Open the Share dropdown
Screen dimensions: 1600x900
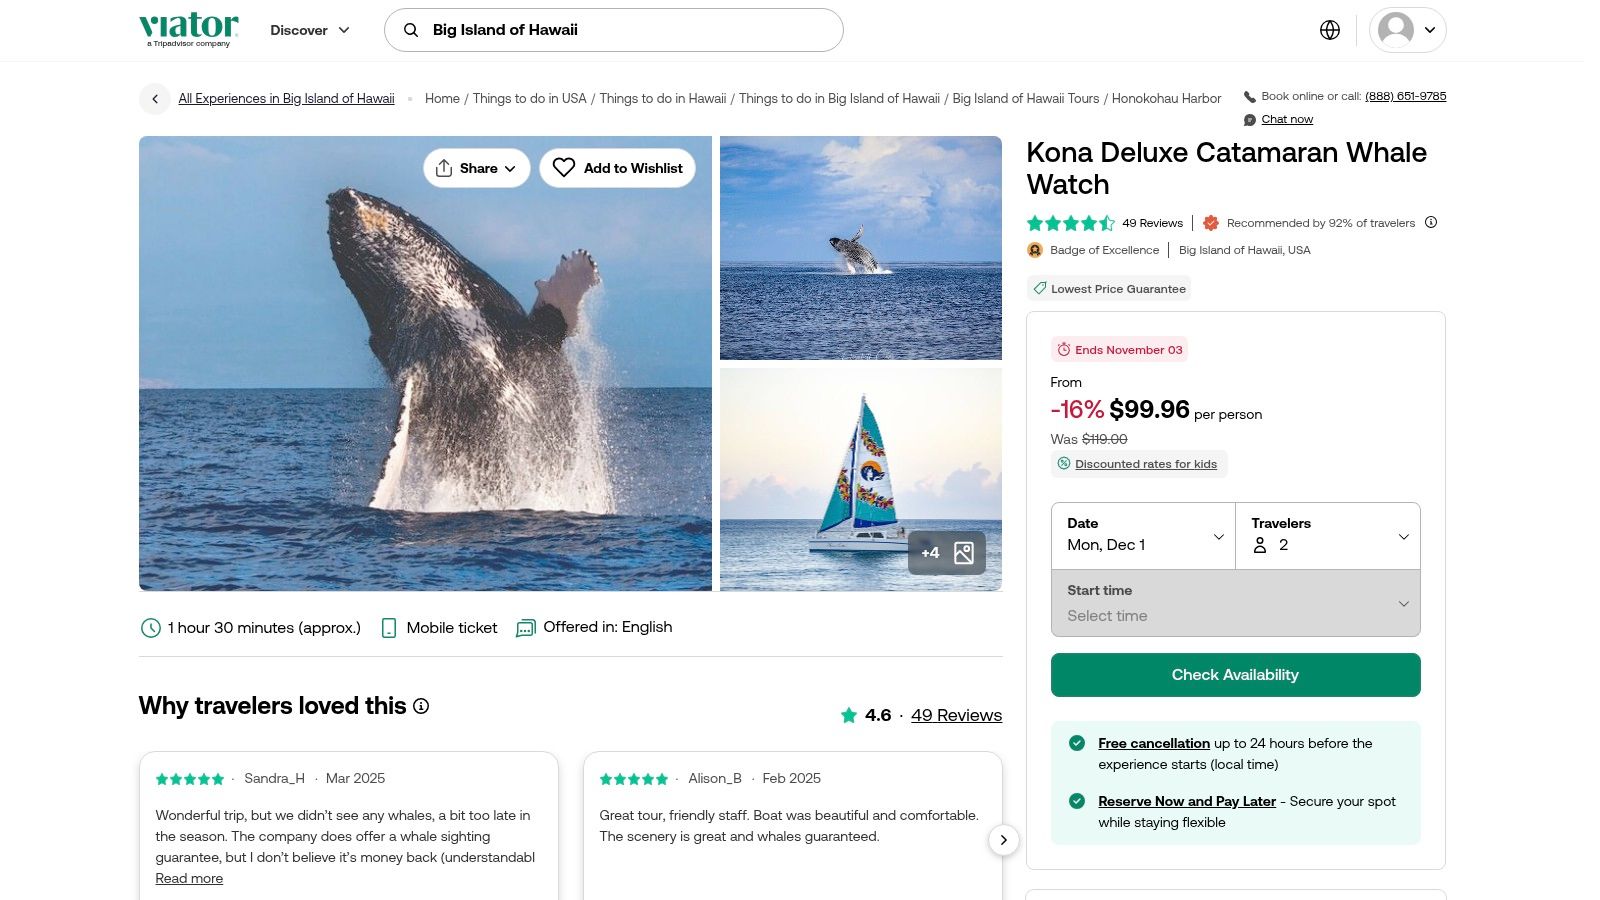pos(476,168)
